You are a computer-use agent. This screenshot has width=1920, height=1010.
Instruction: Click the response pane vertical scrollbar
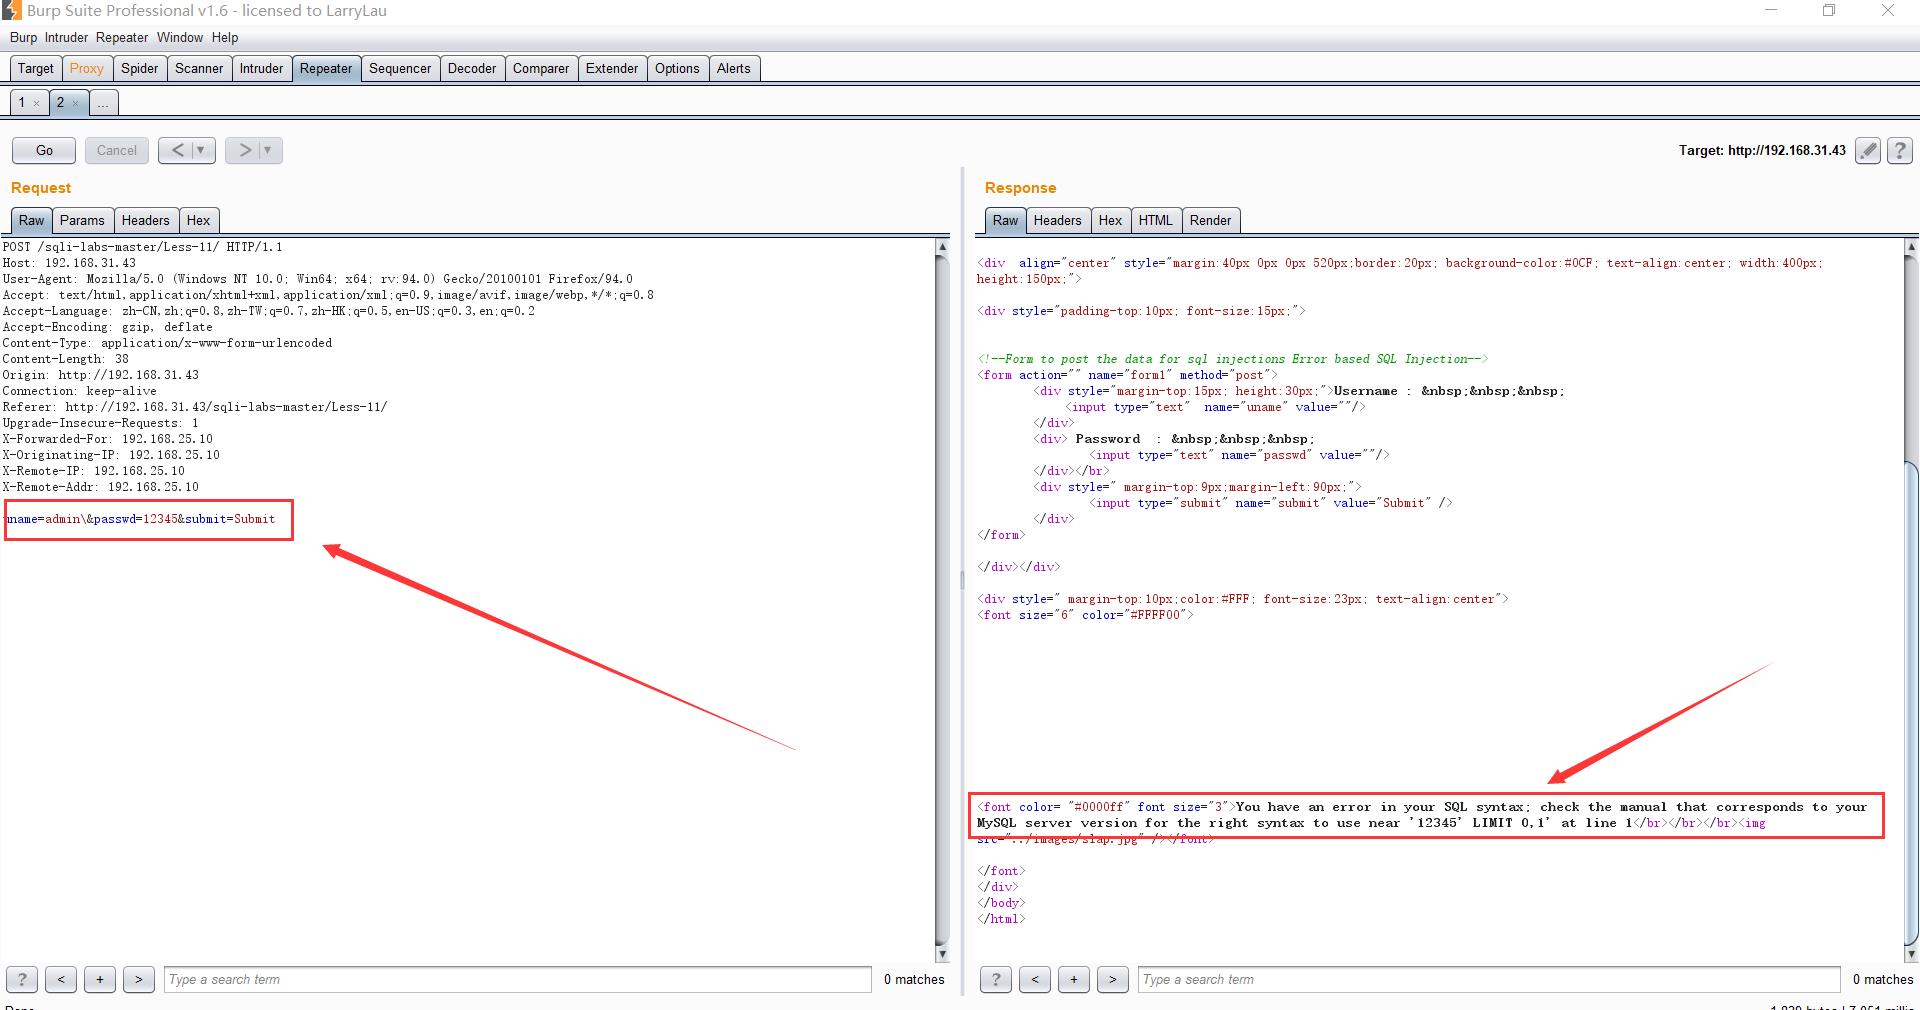pyautogui.click(x=1911, y=600)
